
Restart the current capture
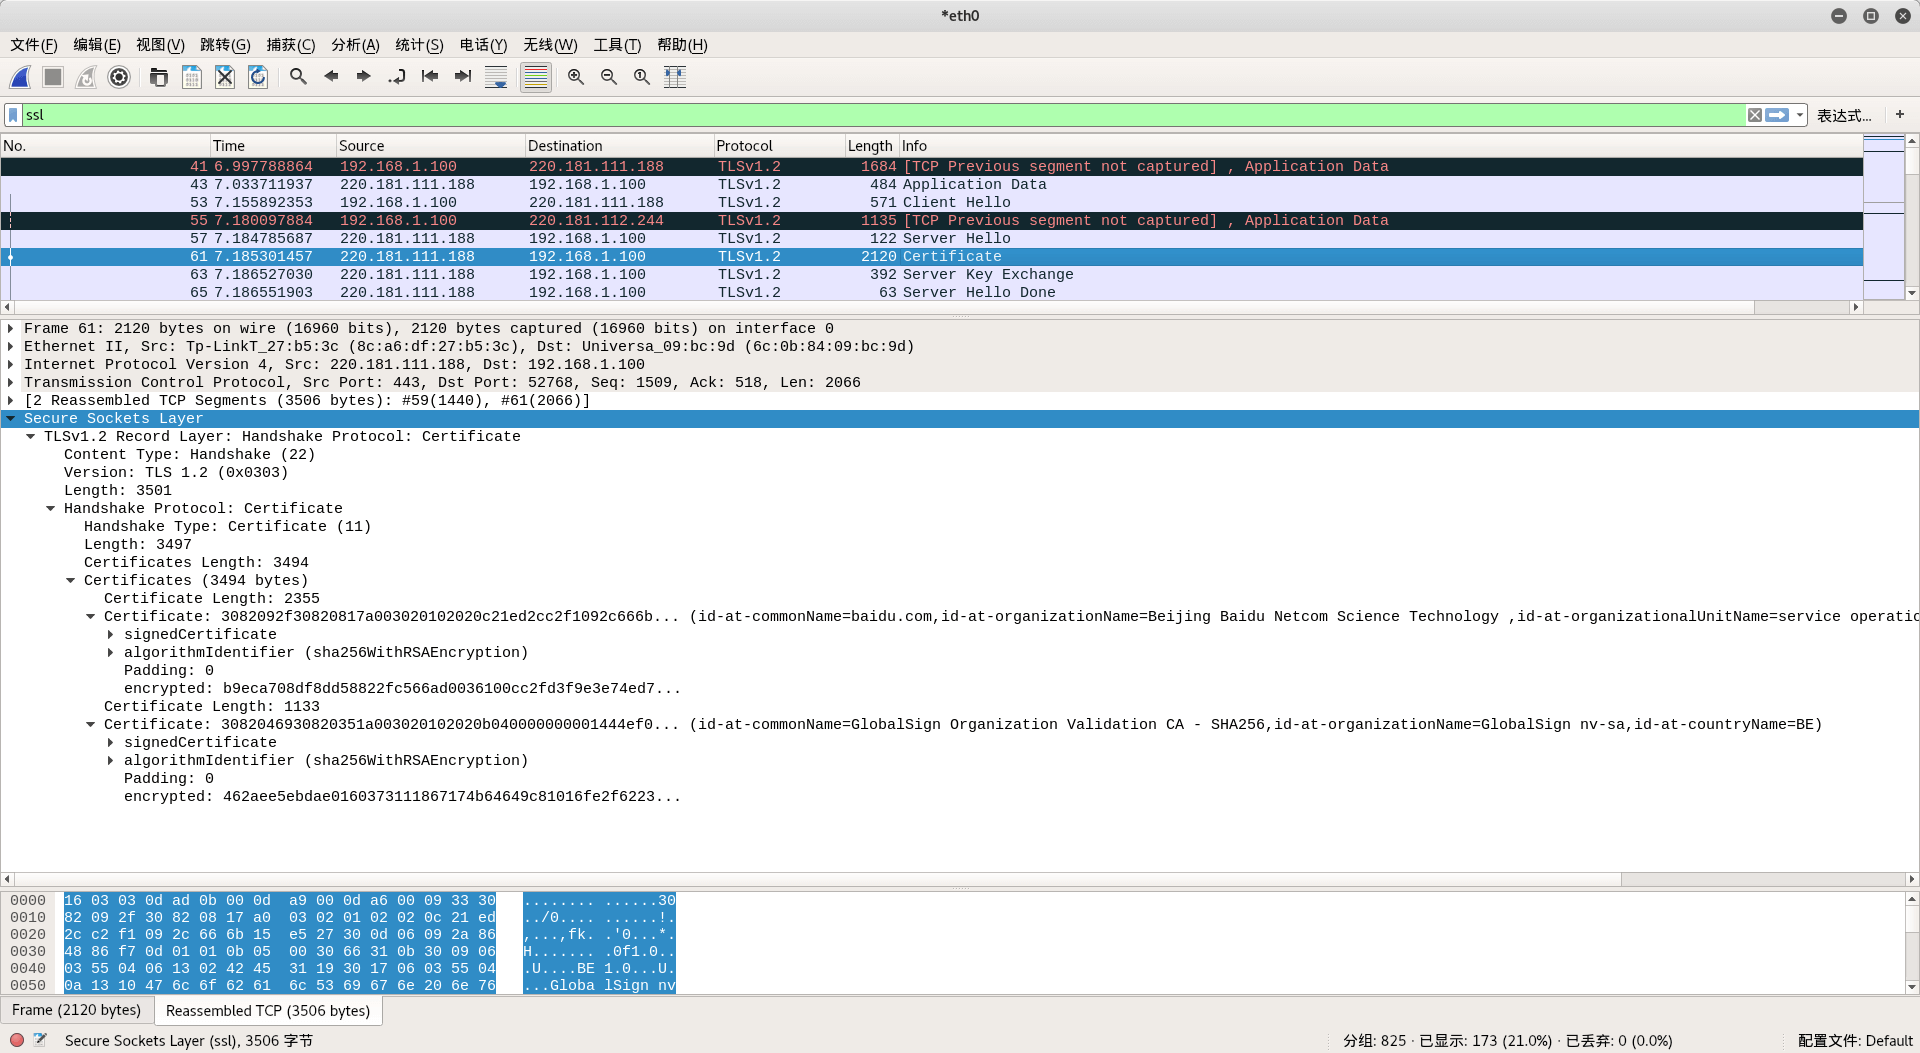pyautogui.click(x=86, y=77)
